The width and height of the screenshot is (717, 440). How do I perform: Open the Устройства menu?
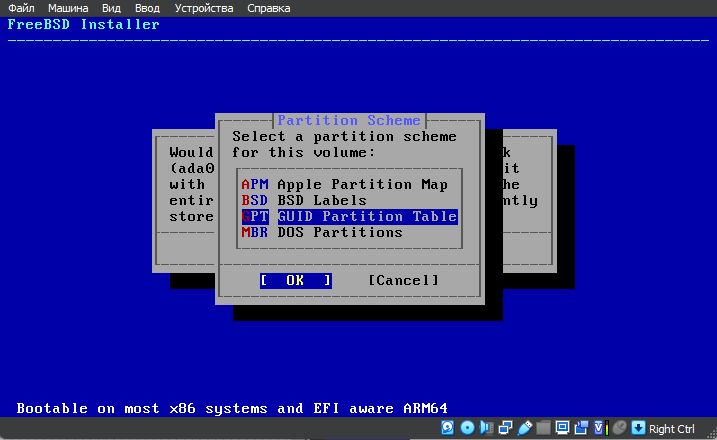click(204, 8)
